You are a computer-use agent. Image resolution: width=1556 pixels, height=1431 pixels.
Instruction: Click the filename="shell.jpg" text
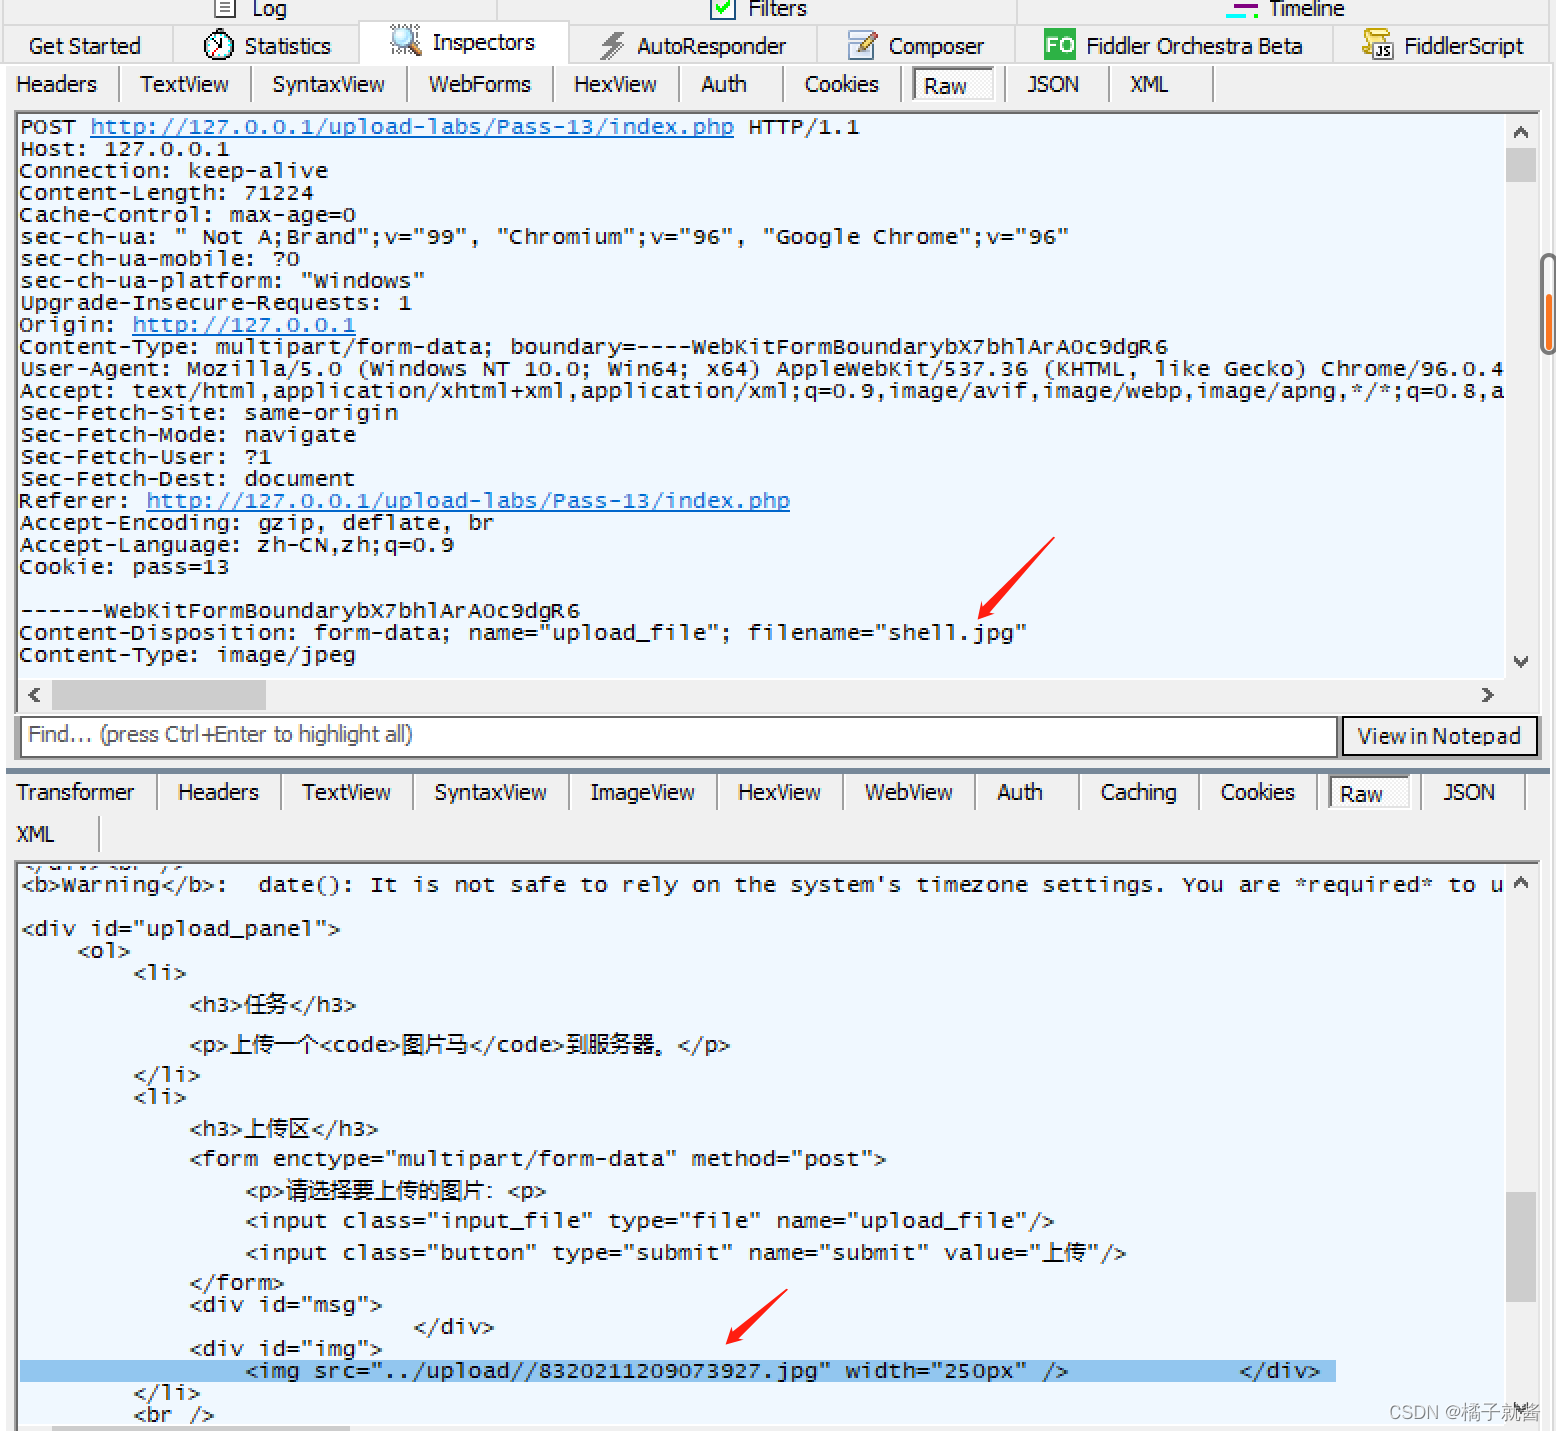click(887, 633)
